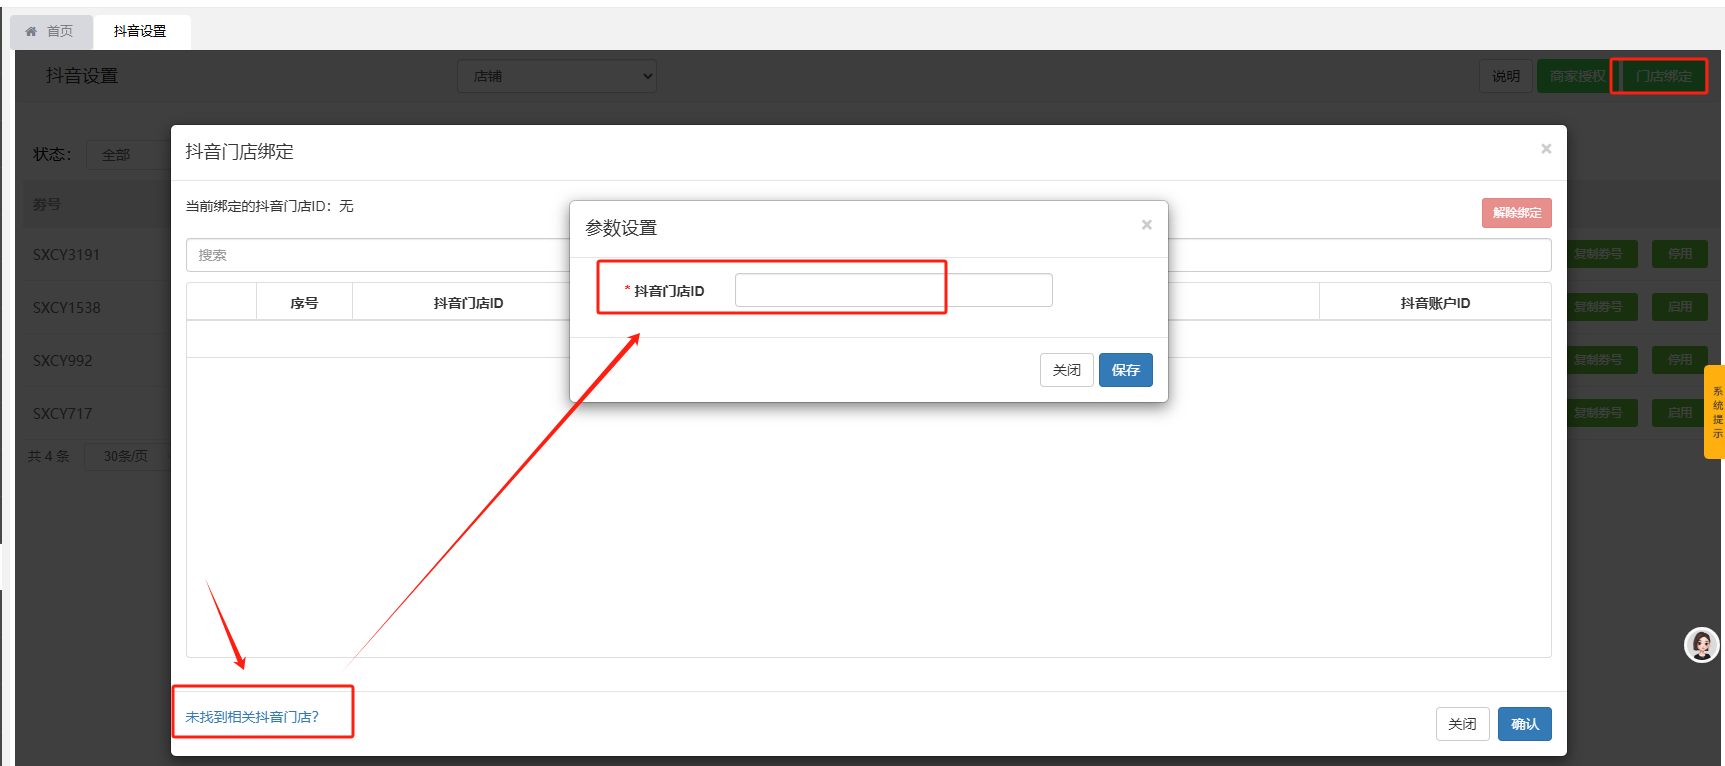Viewport: 1725px width, 766px height.
Task: Click the 说明 button
Action: 1505,76
